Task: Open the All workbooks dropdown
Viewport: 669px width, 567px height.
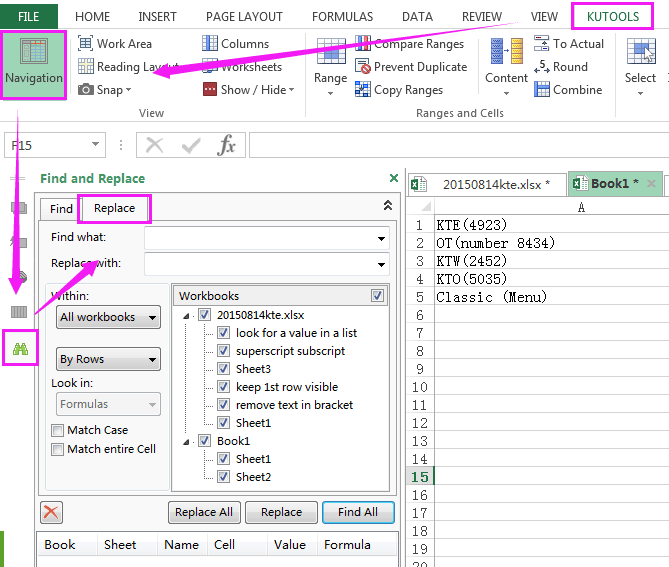Action: (x=108, y=317)
